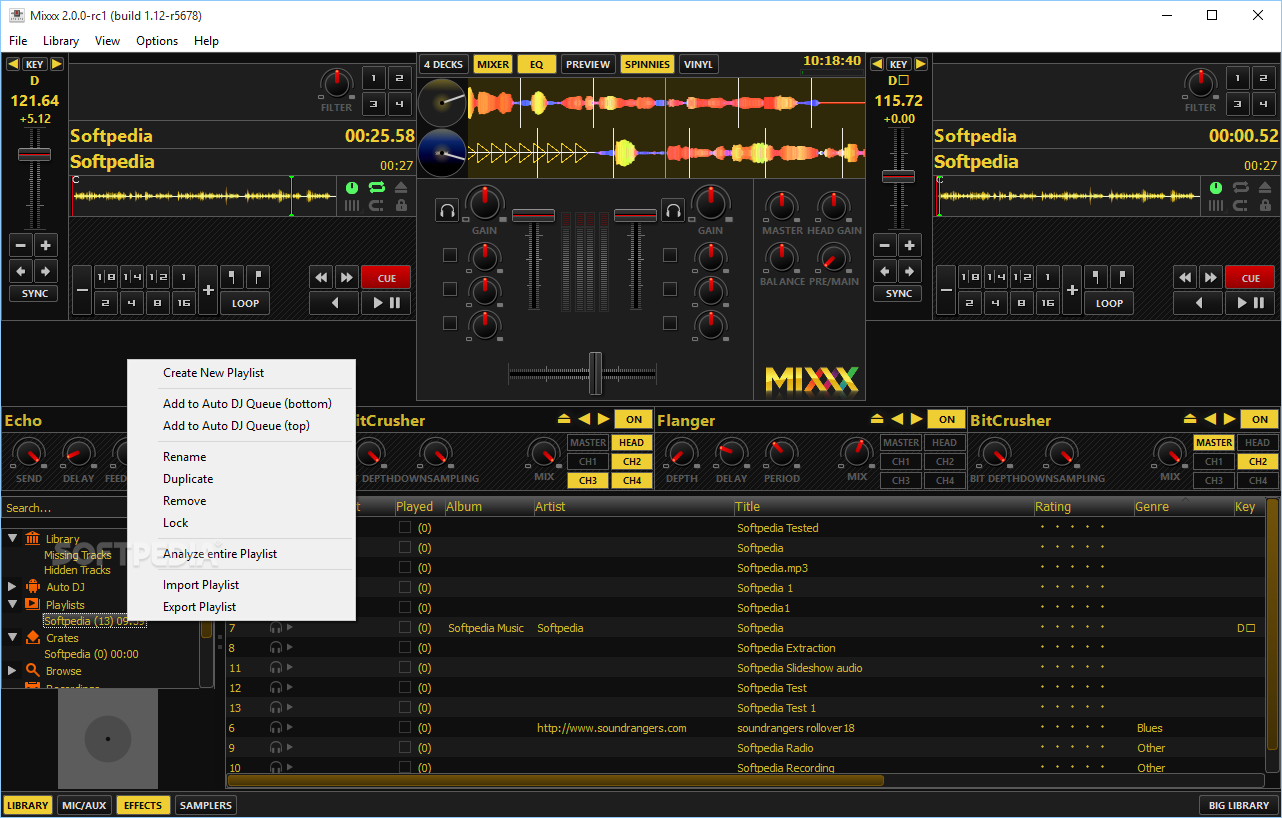
Task: Raise the key on the right deck
Action: coord(921,64)
